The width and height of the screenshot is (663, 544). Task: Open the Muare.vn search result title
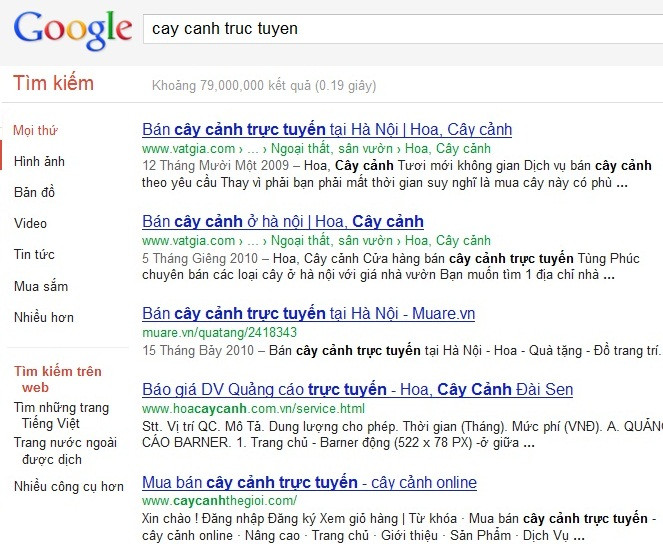tap(308, 314)
